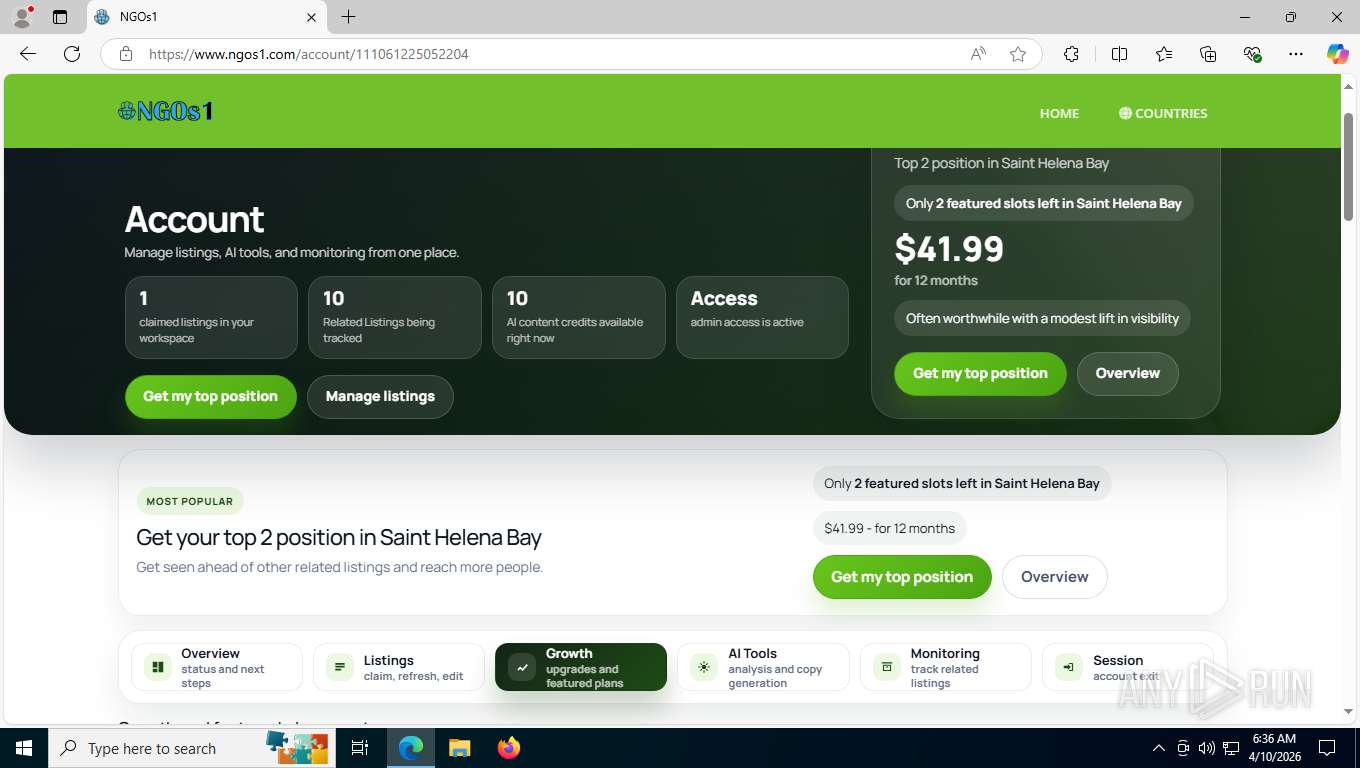Click the claimed listings stat card
1360x768 pixels.
pyautogui.click(x=211, y=317)
